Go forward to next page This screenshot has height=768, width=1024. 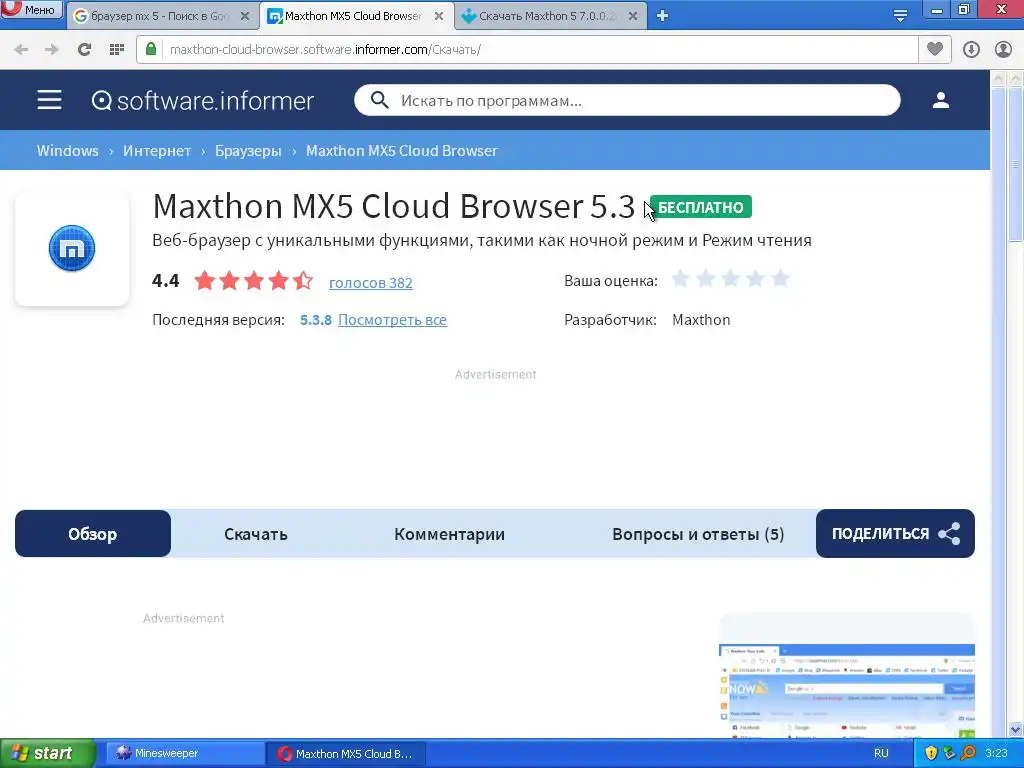(x=52, y=50)
